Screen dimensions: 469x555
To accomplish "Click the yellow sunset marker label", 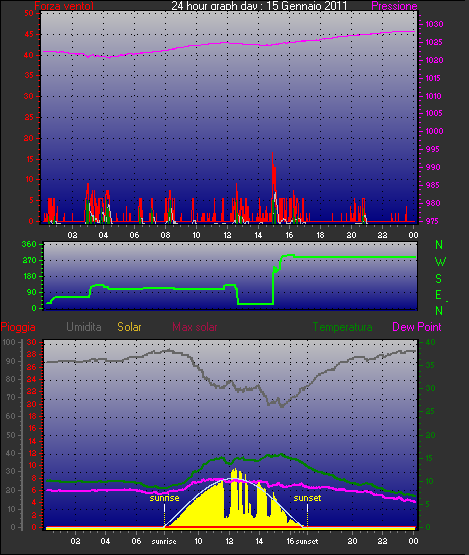I will [x=307, y=498].
